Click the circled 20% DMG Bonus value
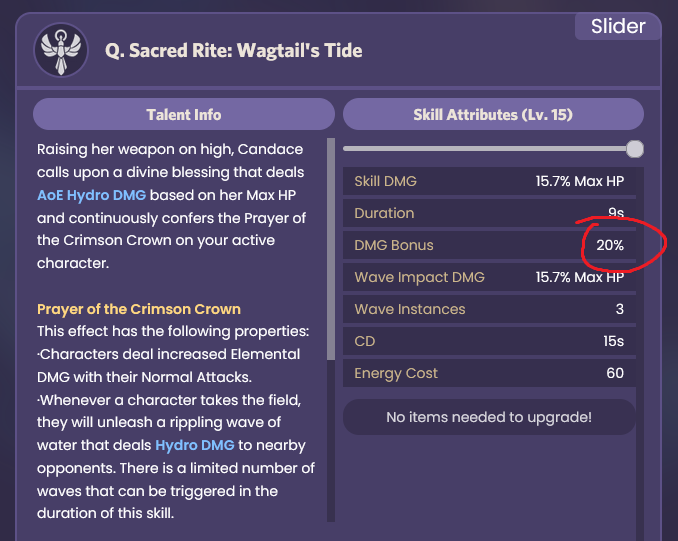This screenshot has width=678, height=541. [x=607, y=245]
